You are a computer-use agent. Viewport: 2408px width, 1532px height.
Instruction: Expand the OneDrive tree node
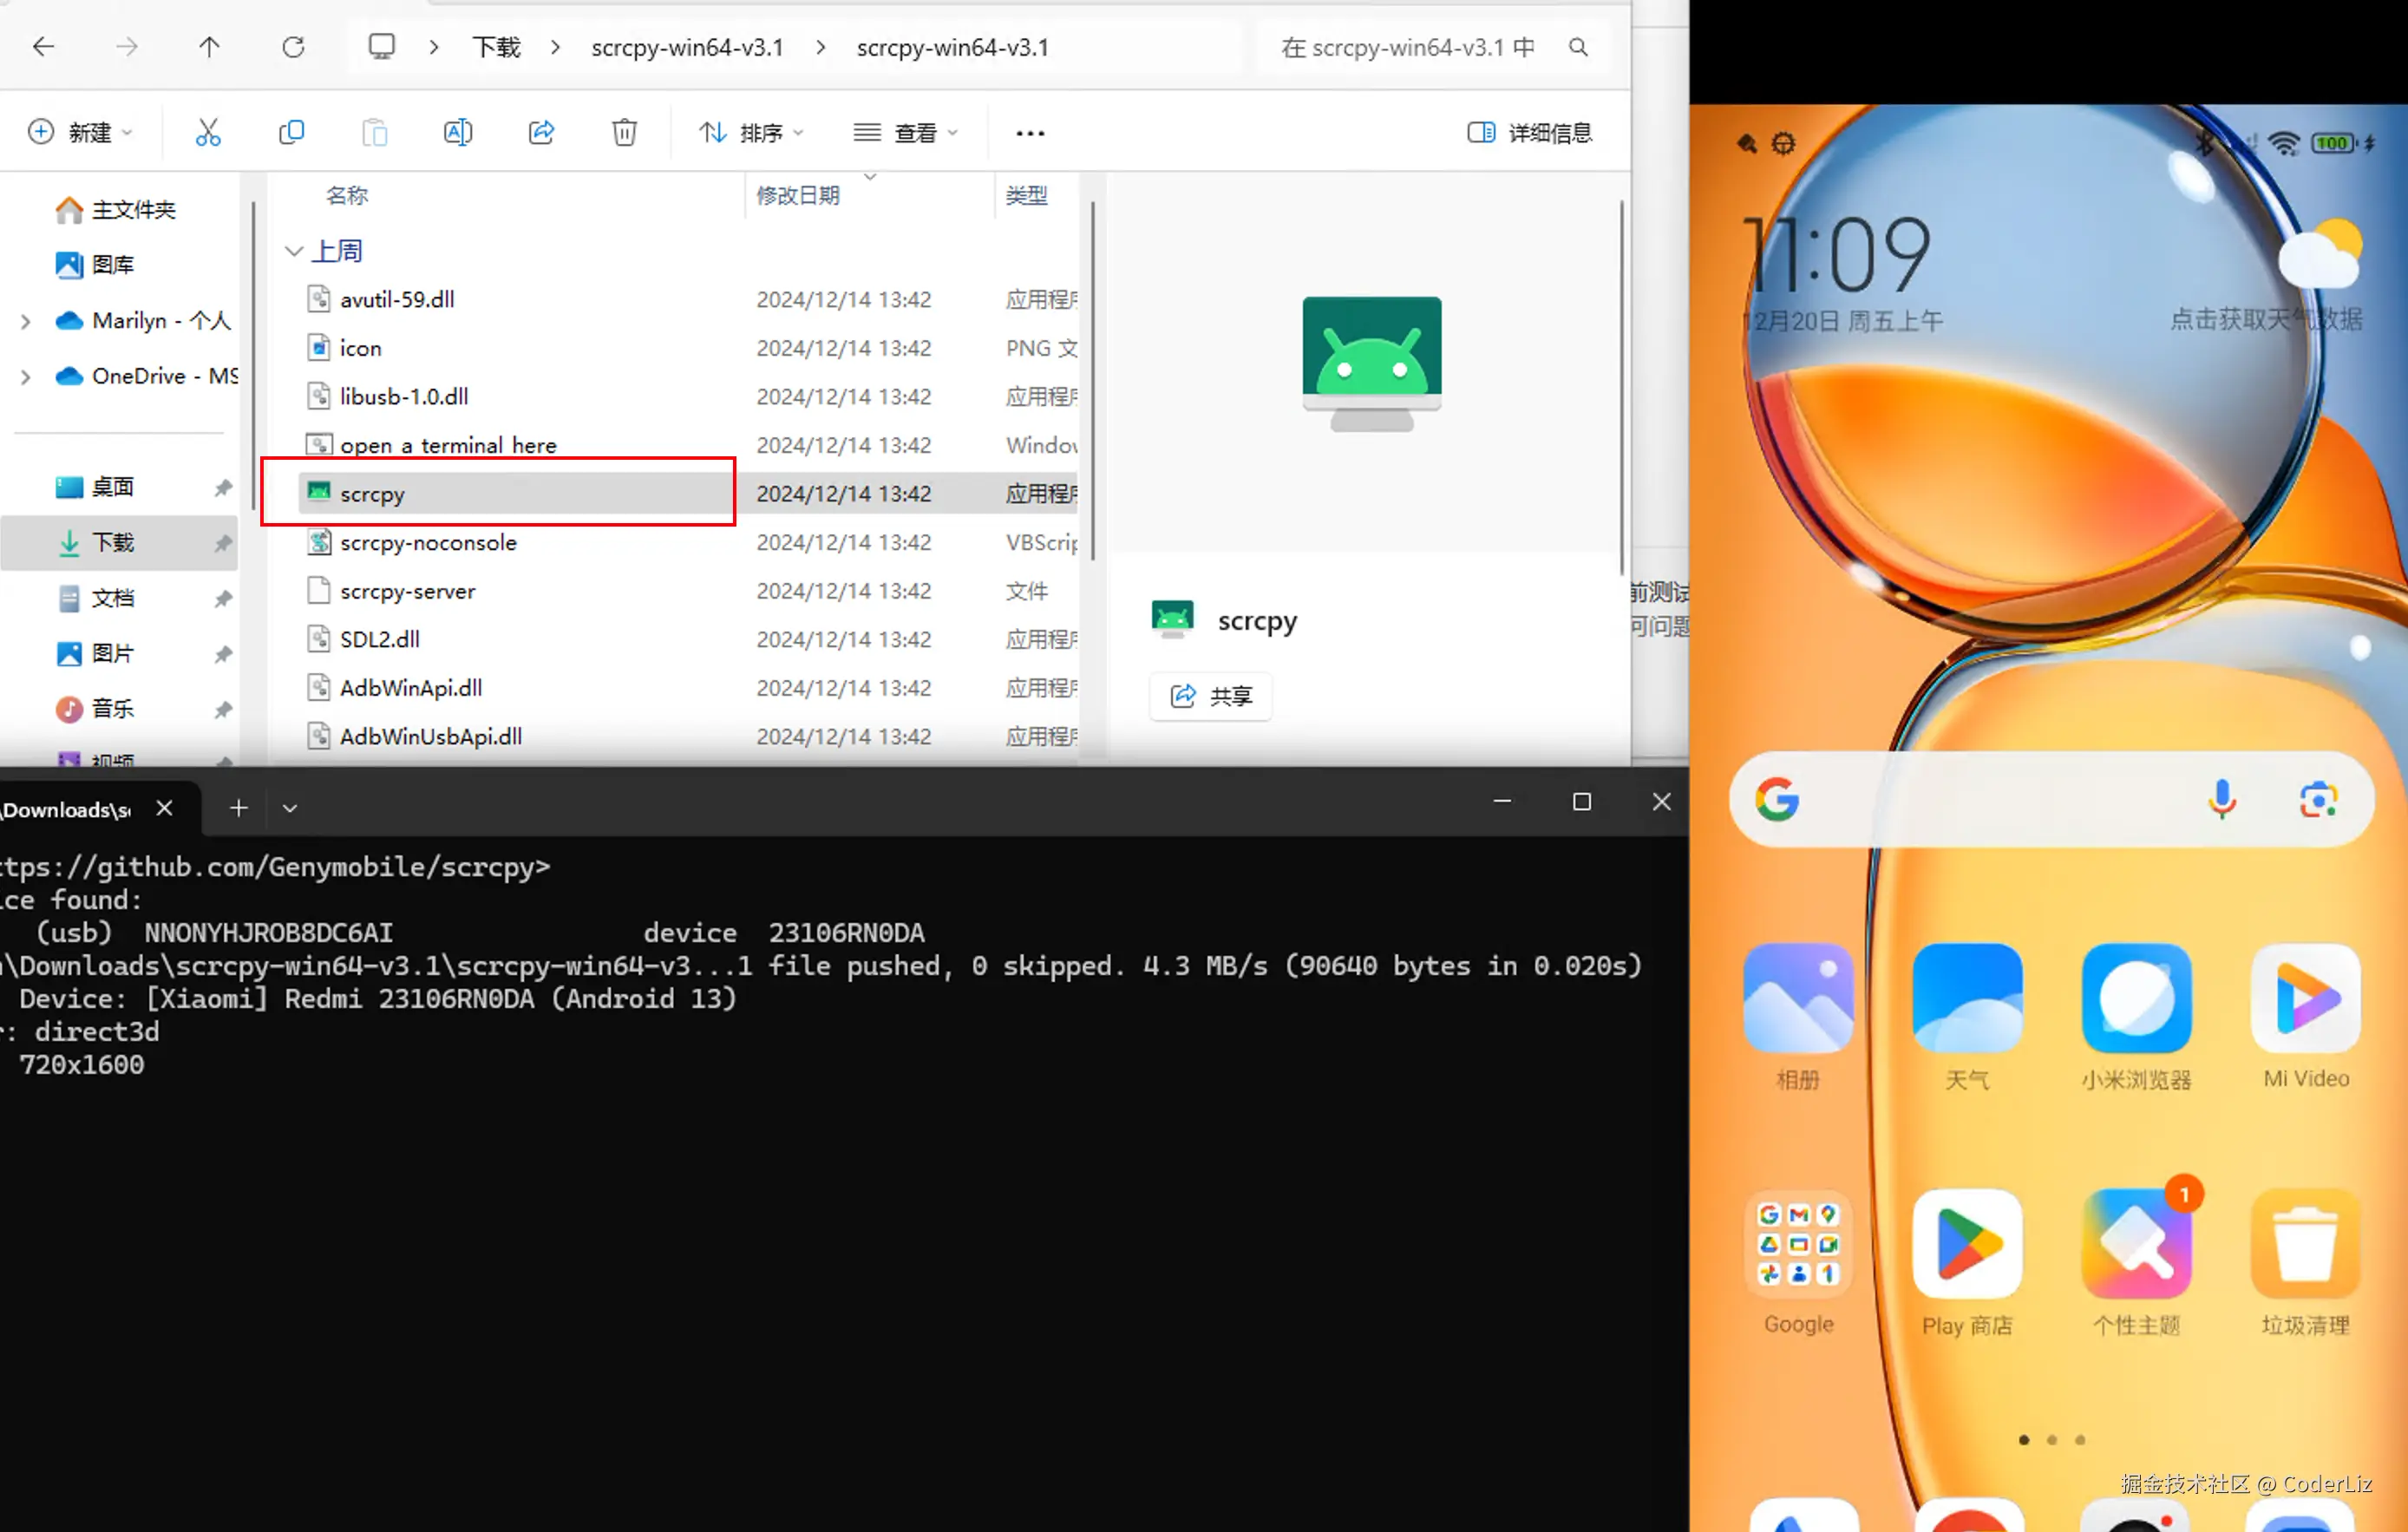point(26,377)
